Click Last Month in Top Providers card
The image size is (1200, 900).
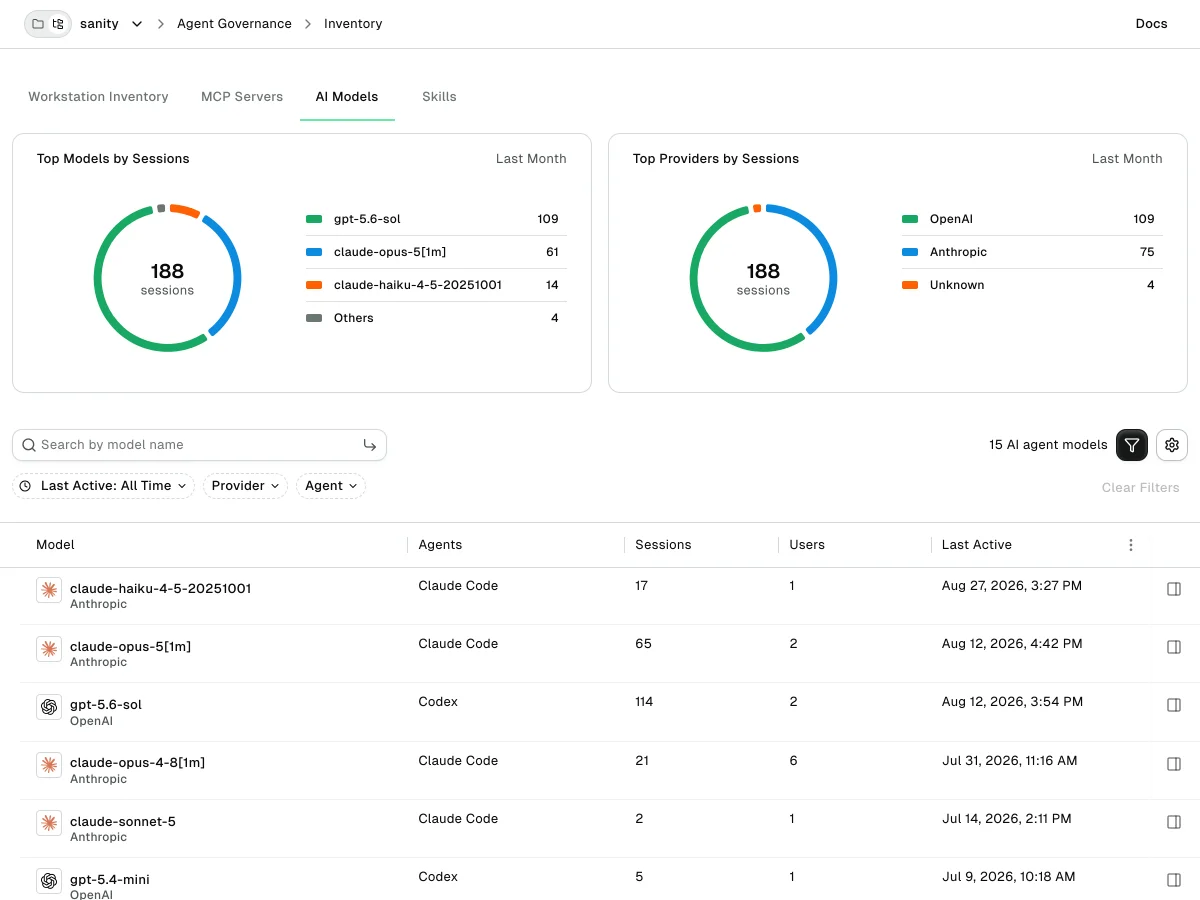[1127, 159]
